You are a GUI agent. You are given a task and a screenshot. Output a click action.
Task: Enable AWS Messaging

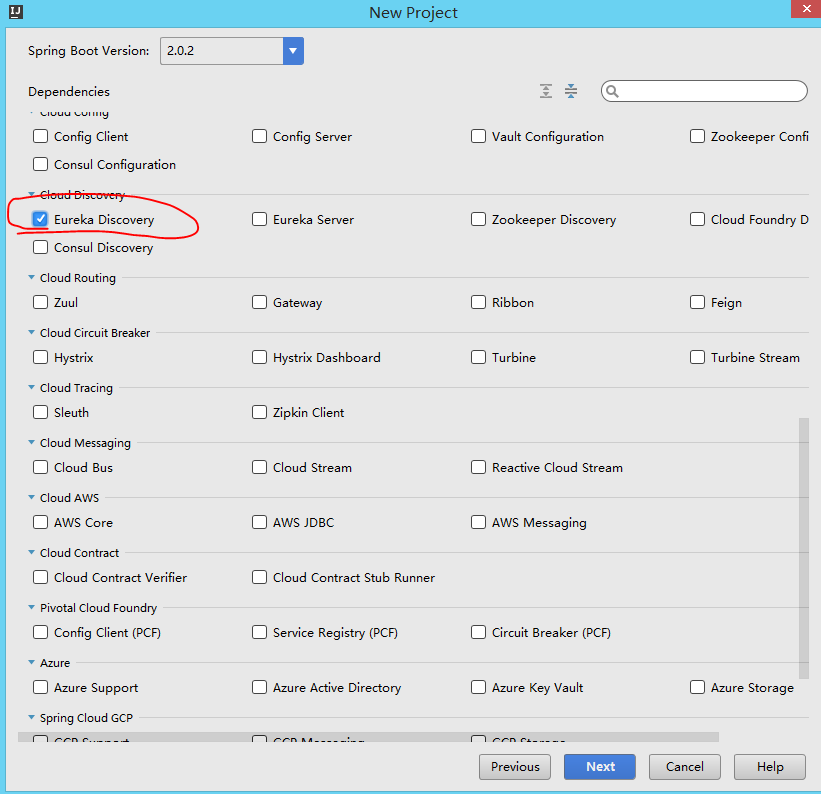pos(478,522)
